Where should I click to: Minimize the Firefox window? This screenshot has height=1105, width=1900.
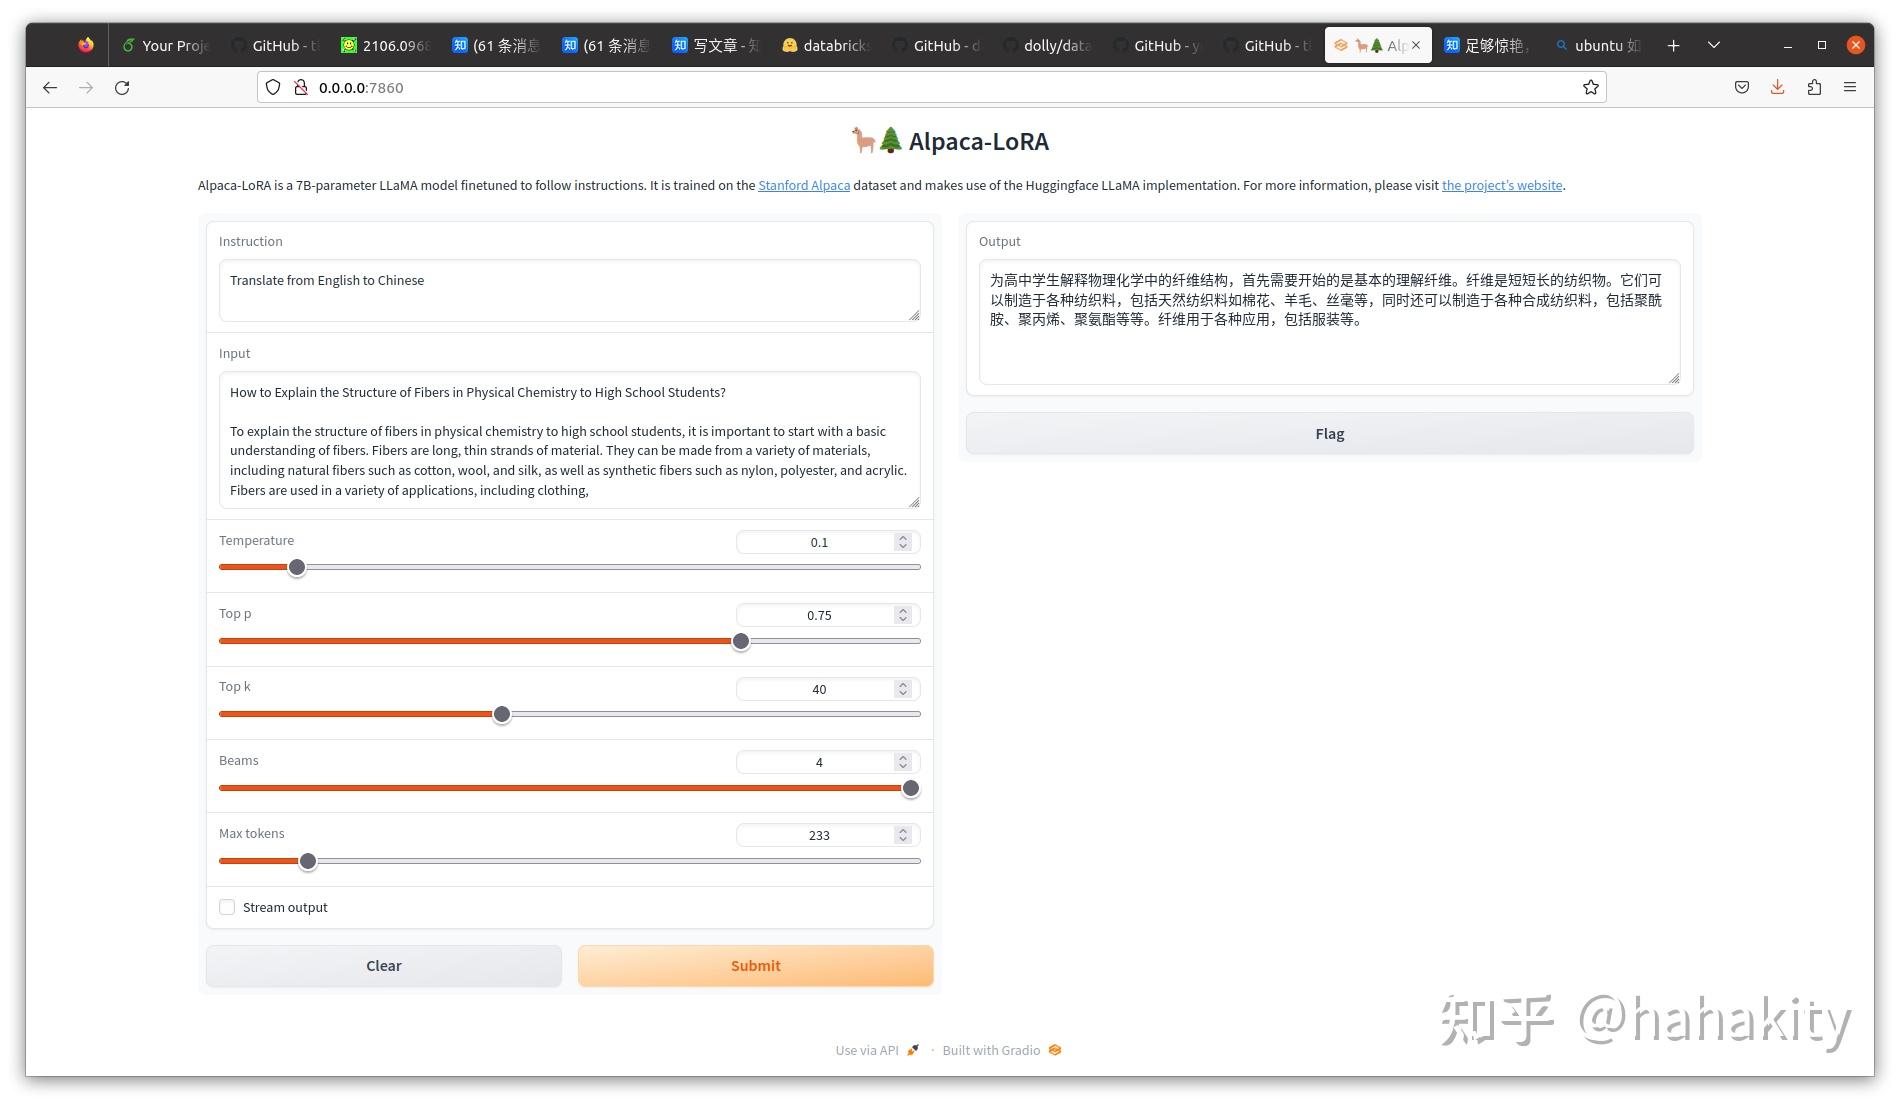(x=1788, y=45)
